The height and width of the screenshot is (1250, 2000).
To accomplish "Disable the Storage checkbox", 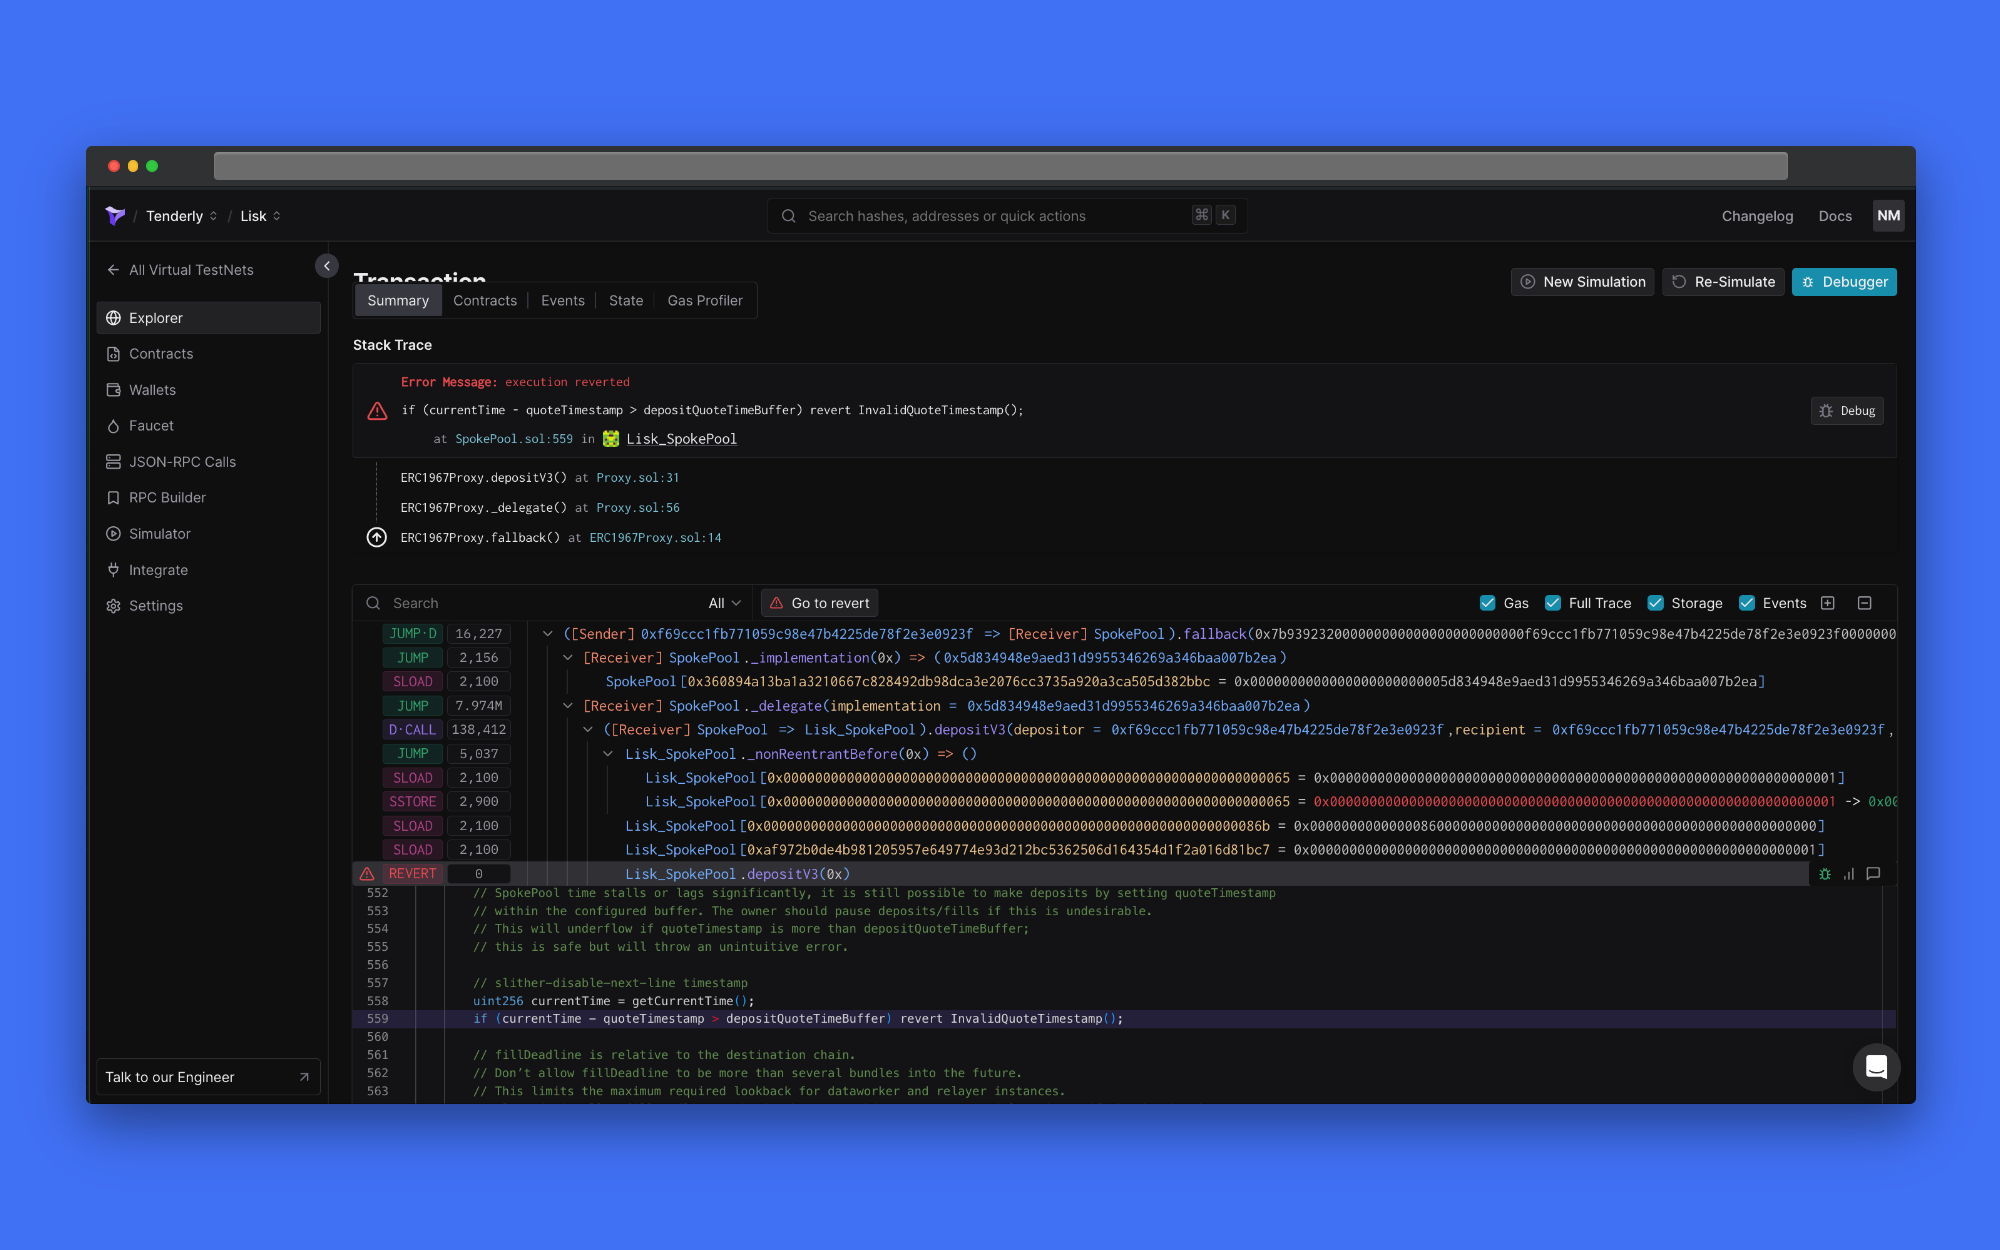I will 1655,603.
